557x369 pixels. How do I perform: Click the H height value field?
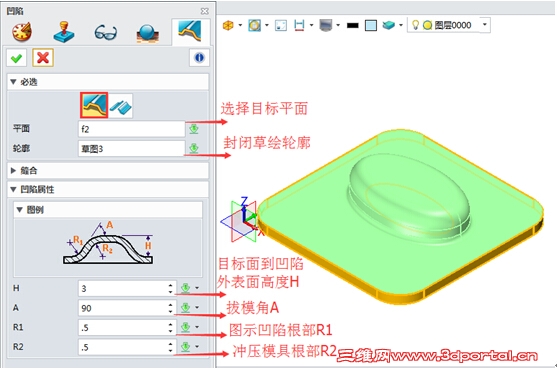click(x=123, y=288)
